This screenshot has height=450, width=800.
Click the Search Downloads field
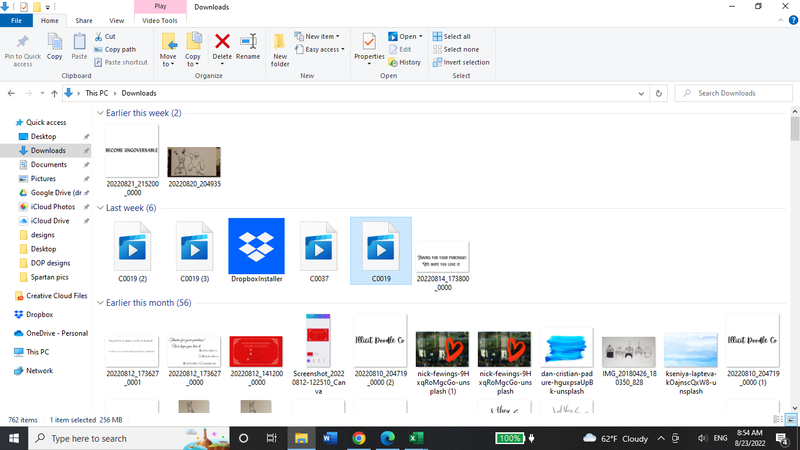(733, 93)
